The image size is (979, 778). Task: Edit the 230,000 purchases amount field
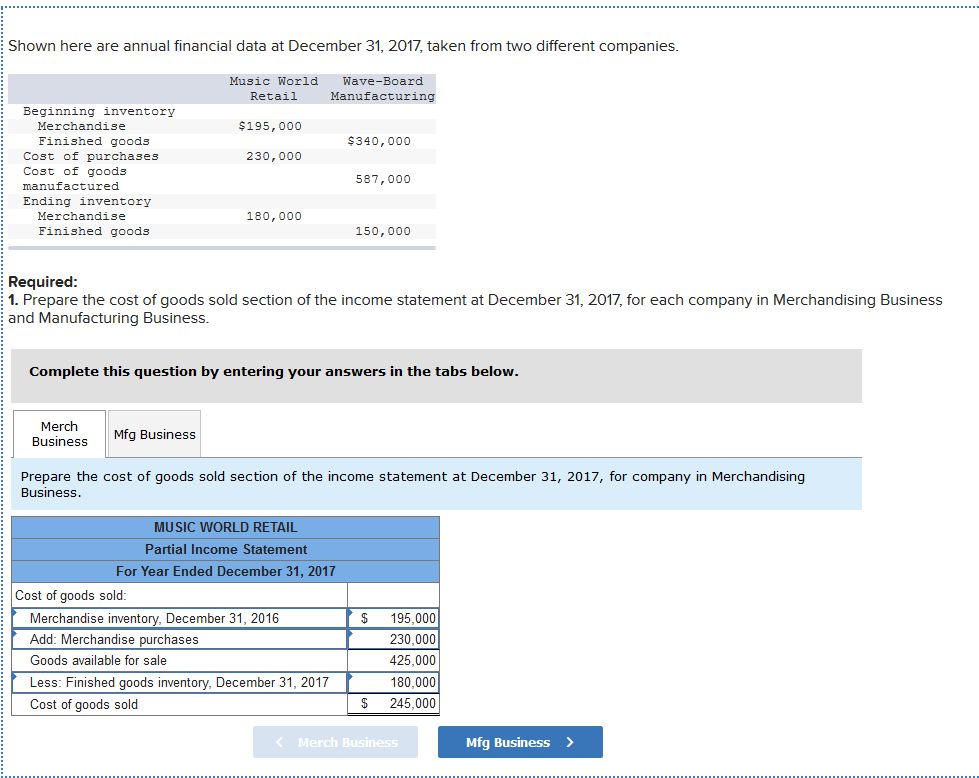click(x=393, y=639)
